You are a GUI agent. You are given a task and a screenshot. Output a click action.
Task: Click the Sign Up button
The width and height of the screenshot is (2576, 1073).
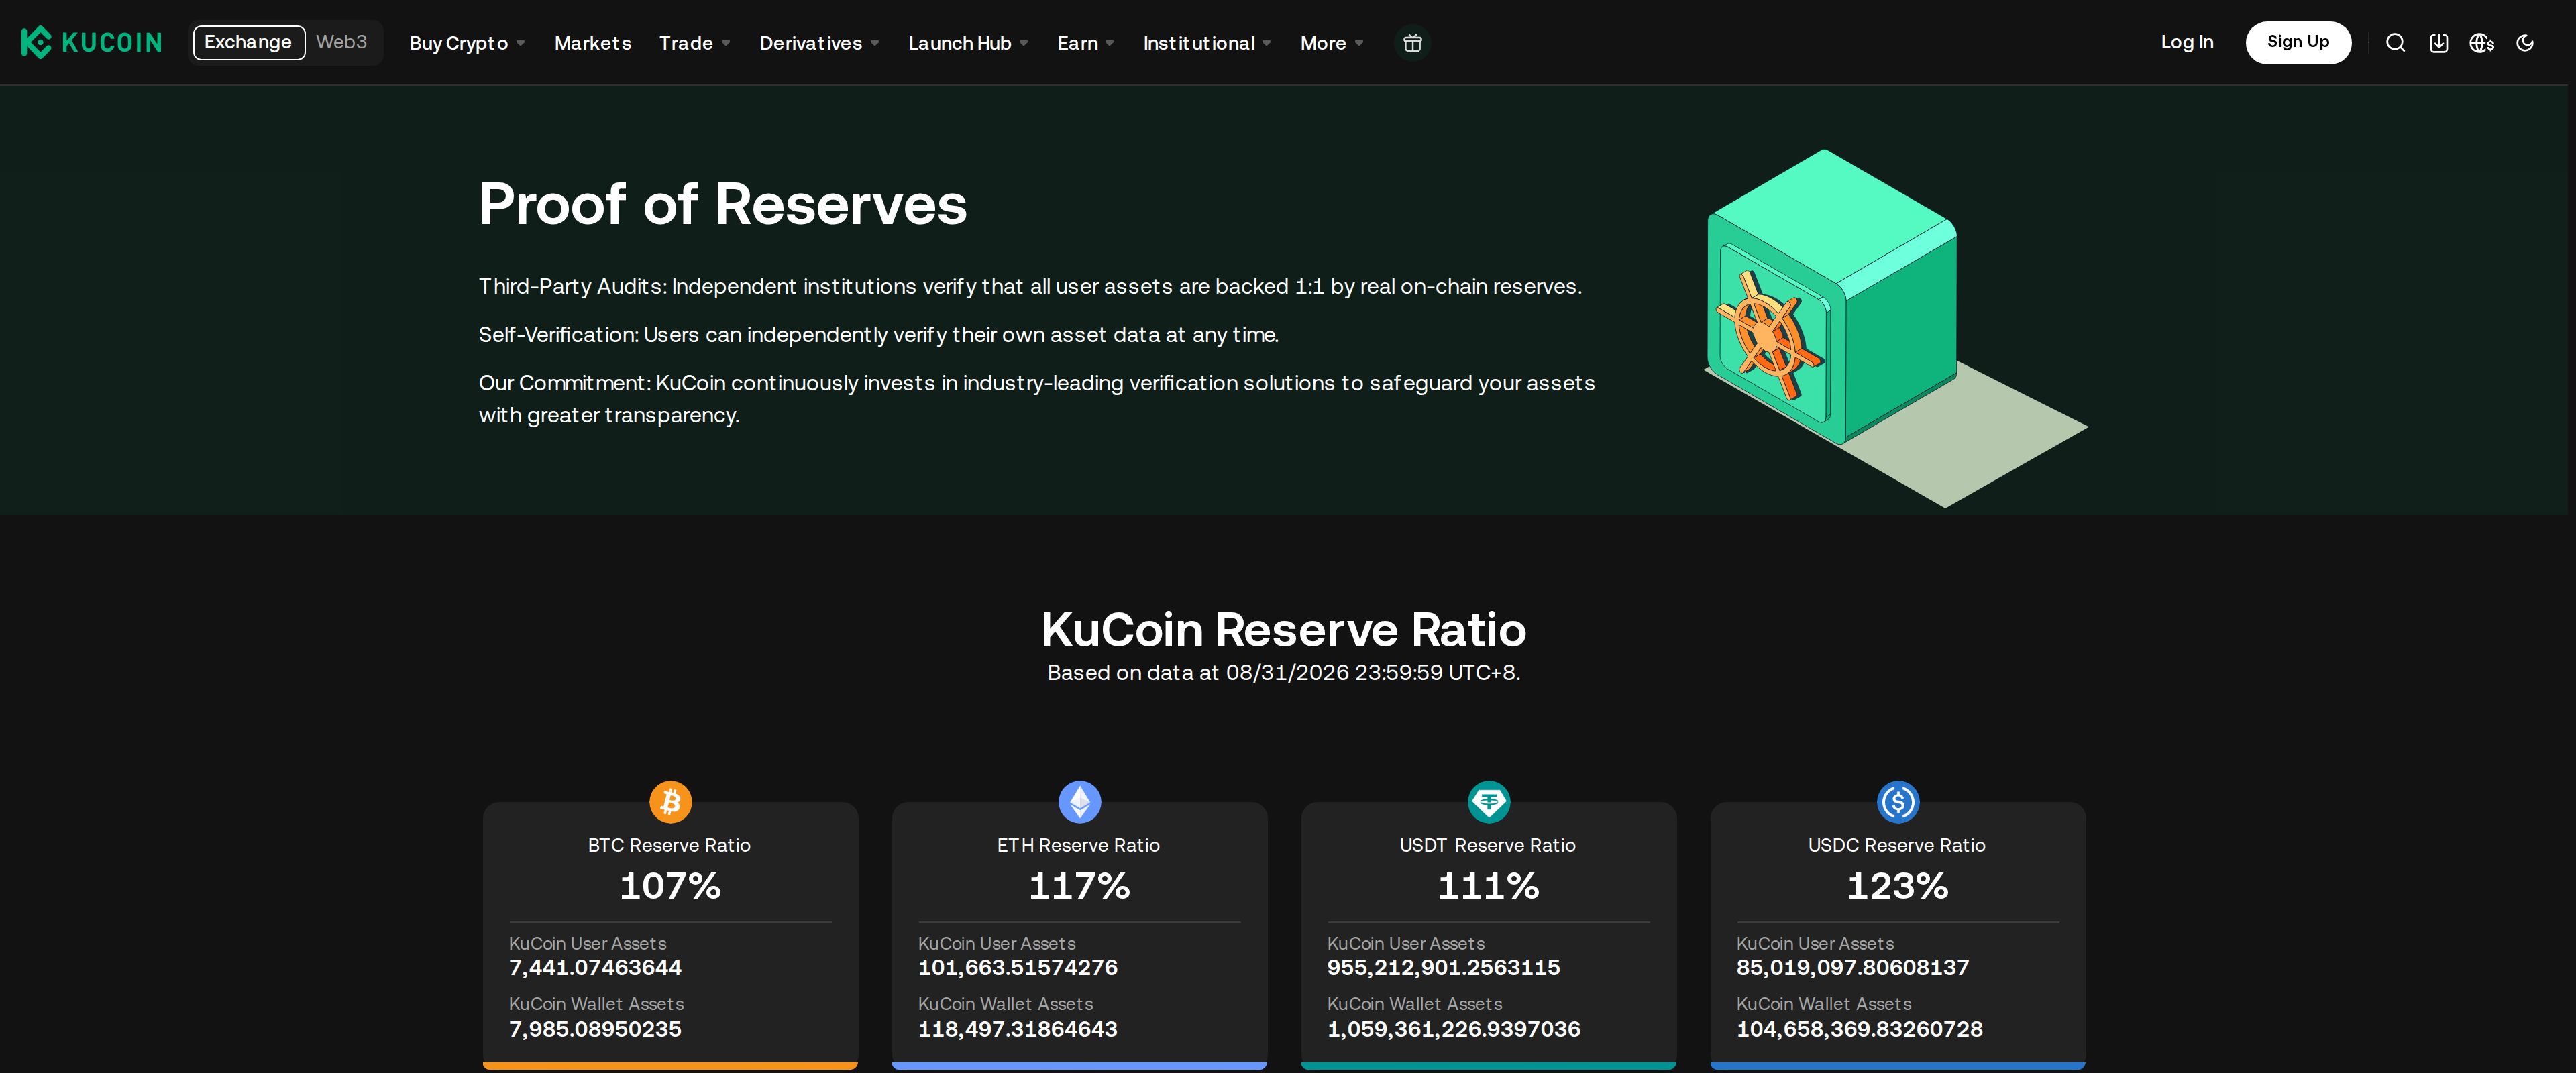2297,42
